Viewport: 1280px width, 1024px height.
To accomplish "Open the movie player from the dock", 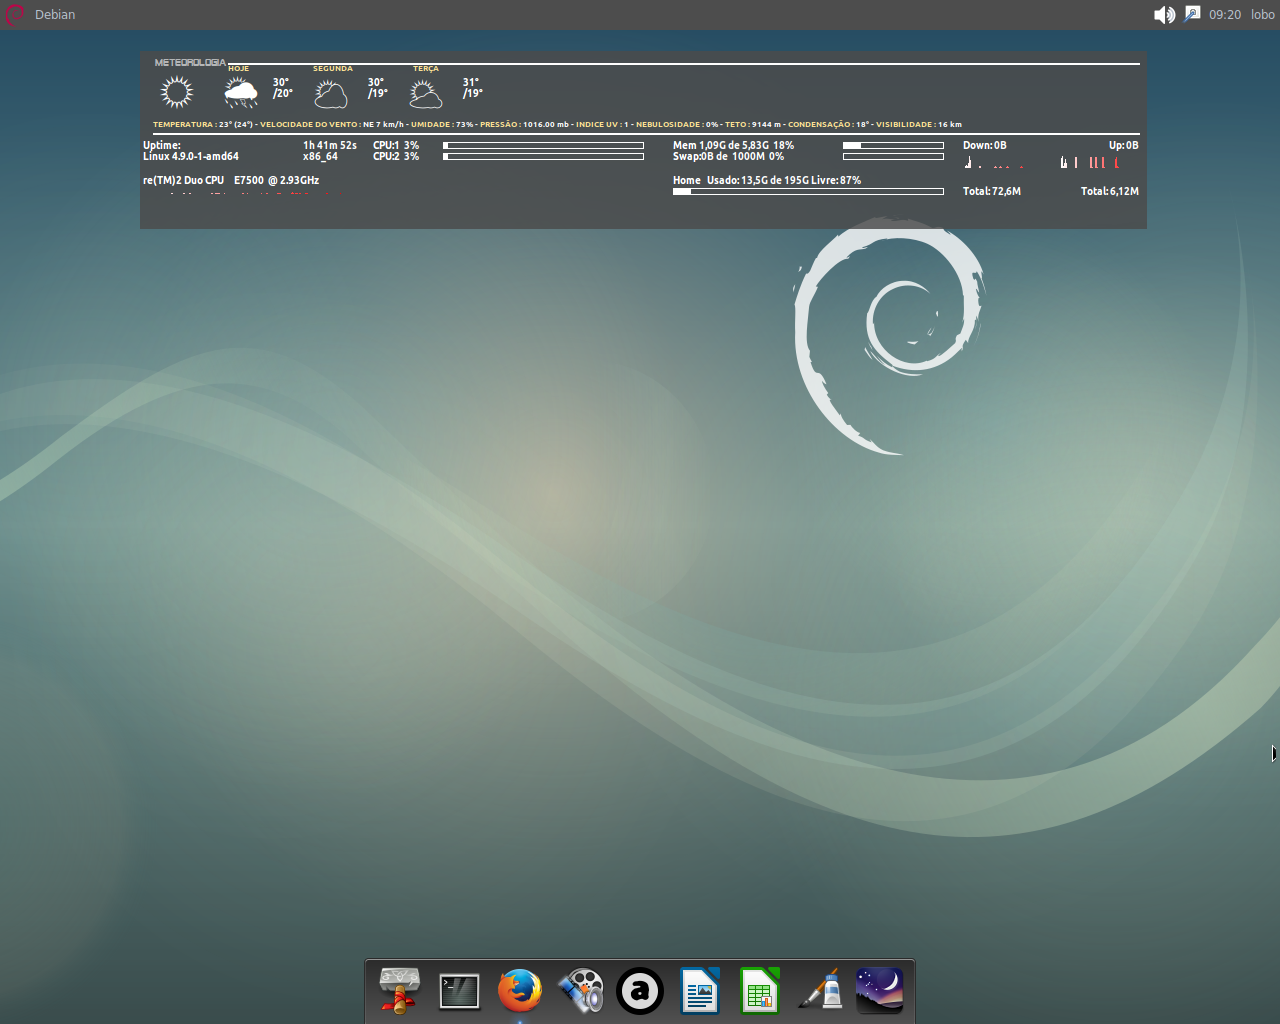I will tap(579, 991).
